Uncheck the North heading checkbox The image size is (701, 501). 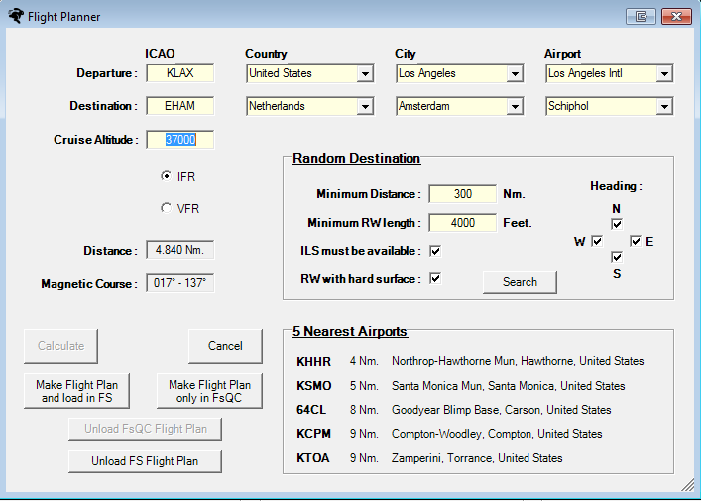617,224
